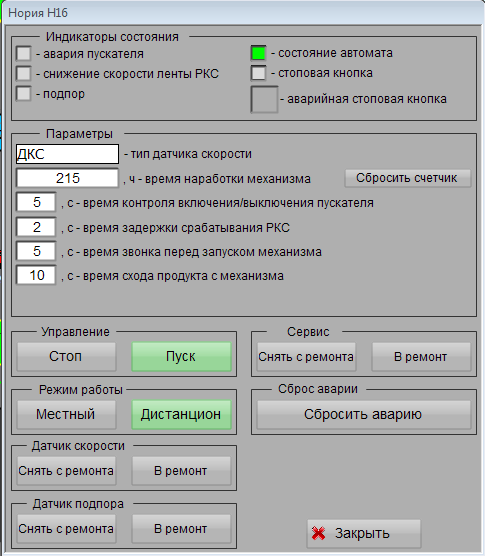Screen dimensions: 485x556
Task: Start mechanism with Пуск button
Action: coord(181,356)
